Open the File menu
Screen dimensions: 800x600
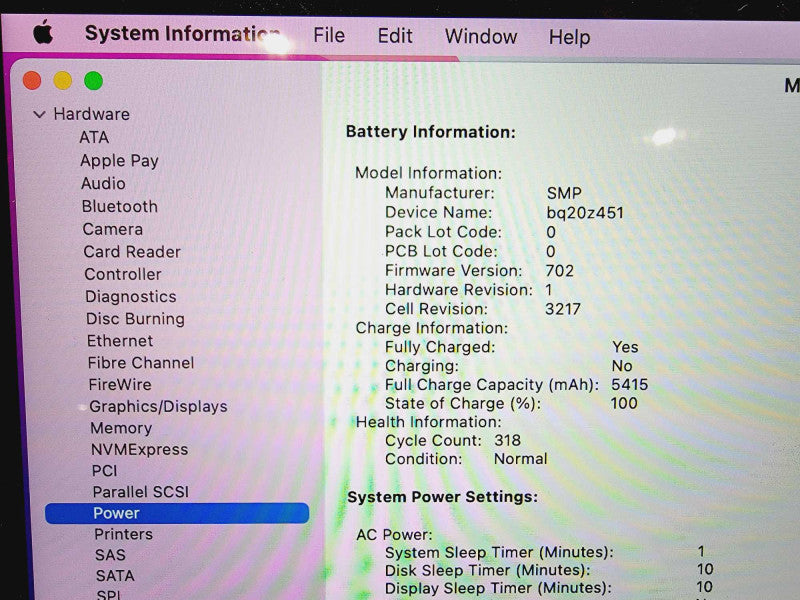tap(329, 36)
